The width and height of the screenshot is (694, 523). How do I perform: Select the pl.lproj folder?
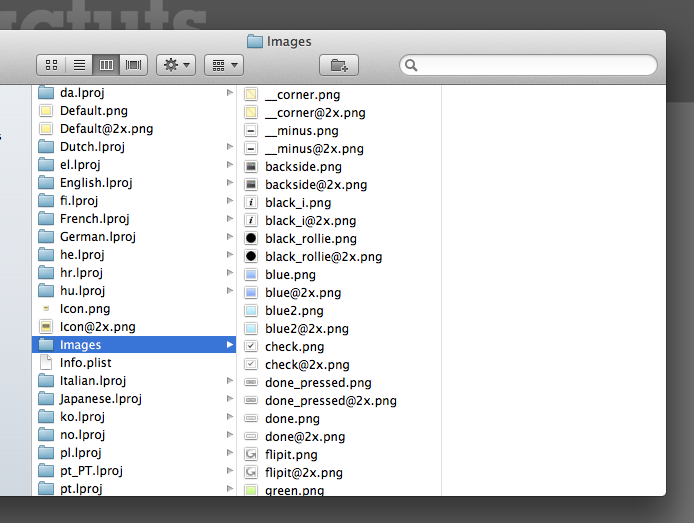pos(134,453)
